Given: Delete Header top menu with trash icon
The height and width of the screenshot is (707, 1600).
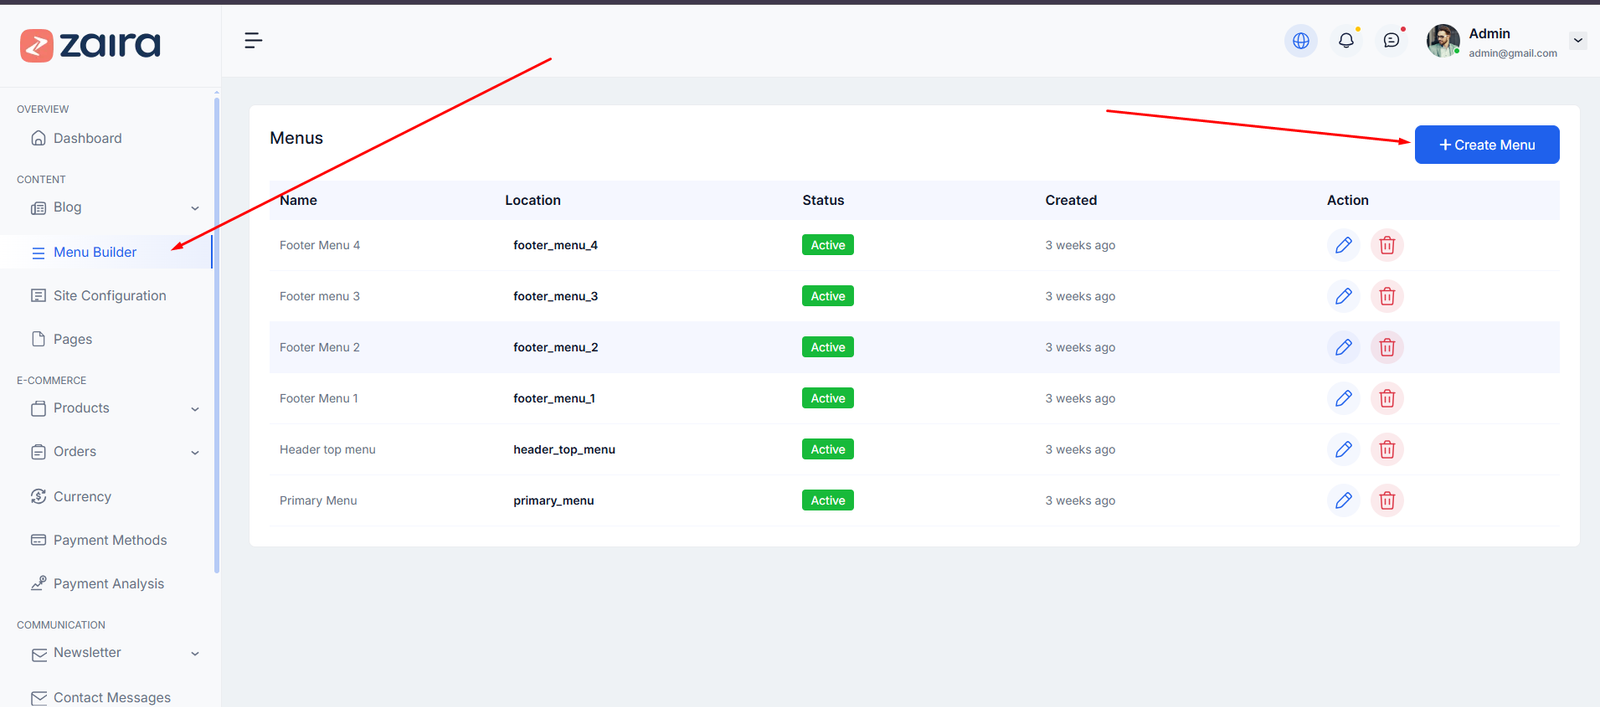Looking at the screenshot, I should (x=1387, y=449).
